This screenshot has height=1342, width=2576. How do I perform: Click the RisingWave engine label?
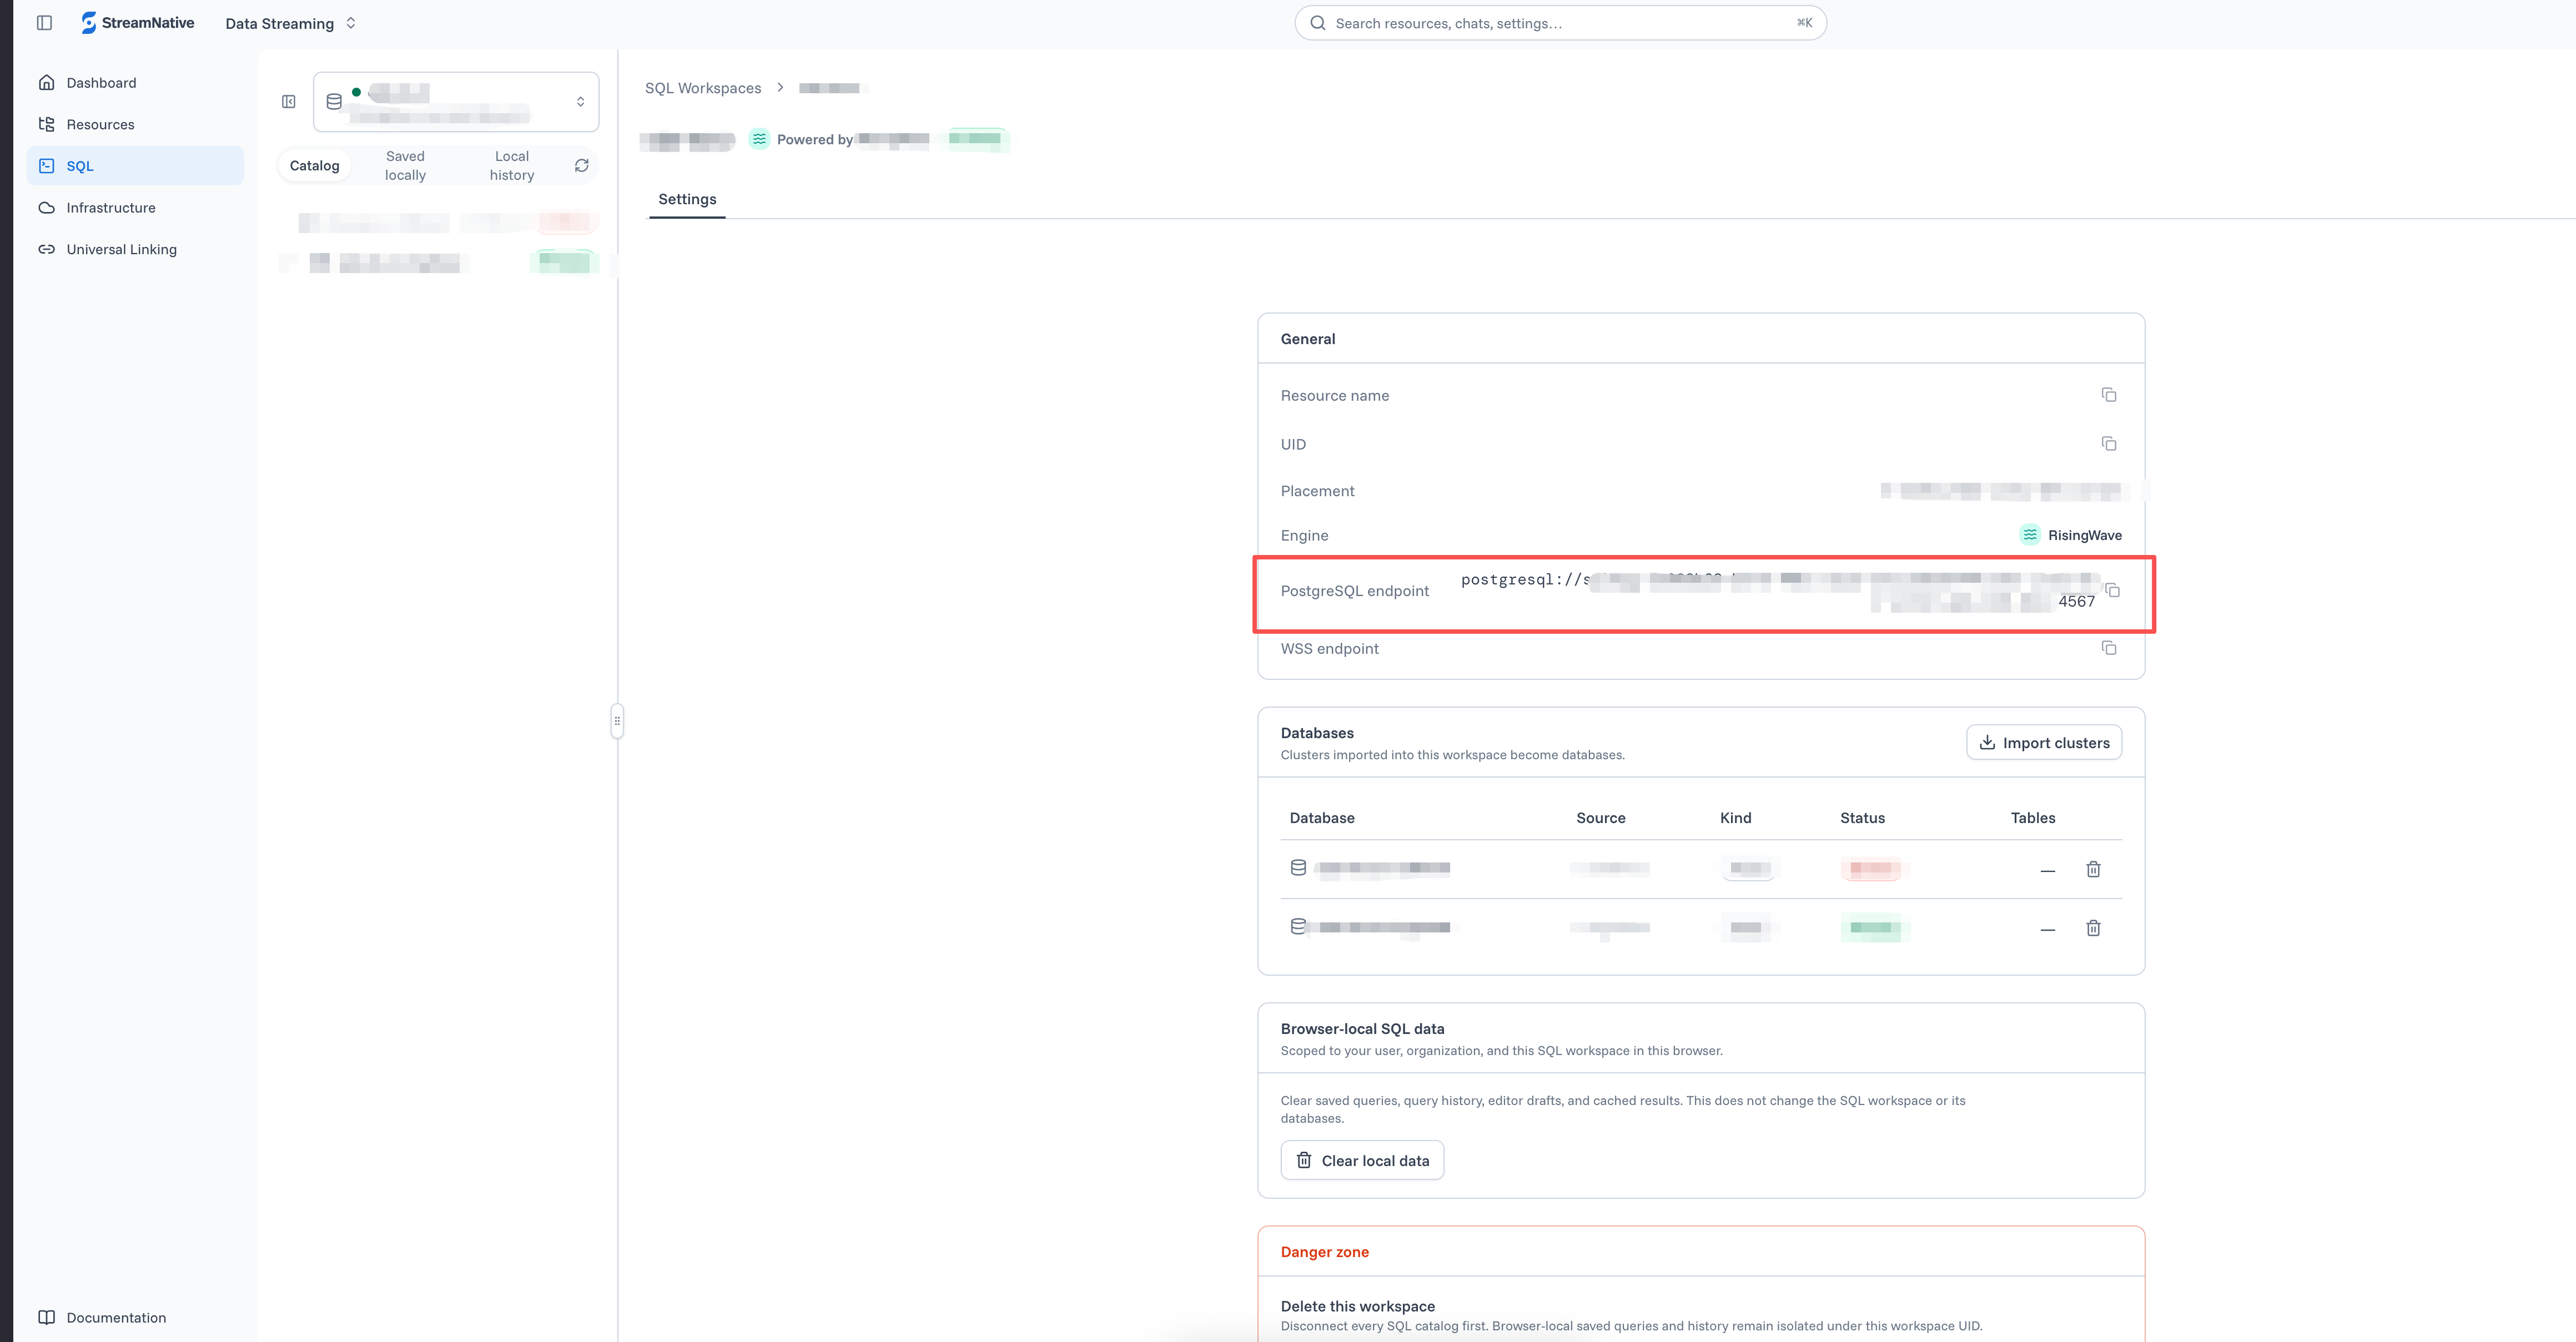point(2084,535)
